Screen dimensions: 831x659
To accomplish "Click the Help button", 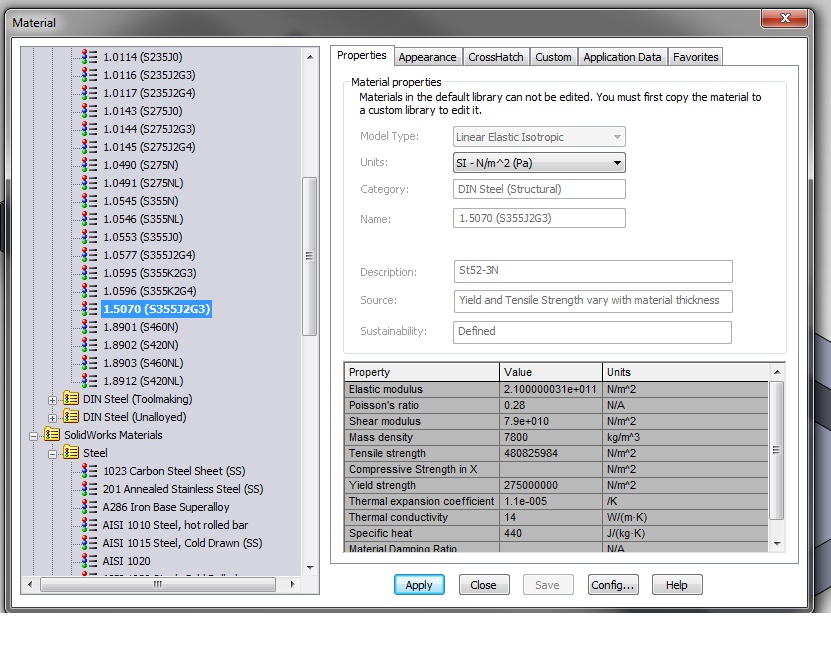I will point(677,585).
